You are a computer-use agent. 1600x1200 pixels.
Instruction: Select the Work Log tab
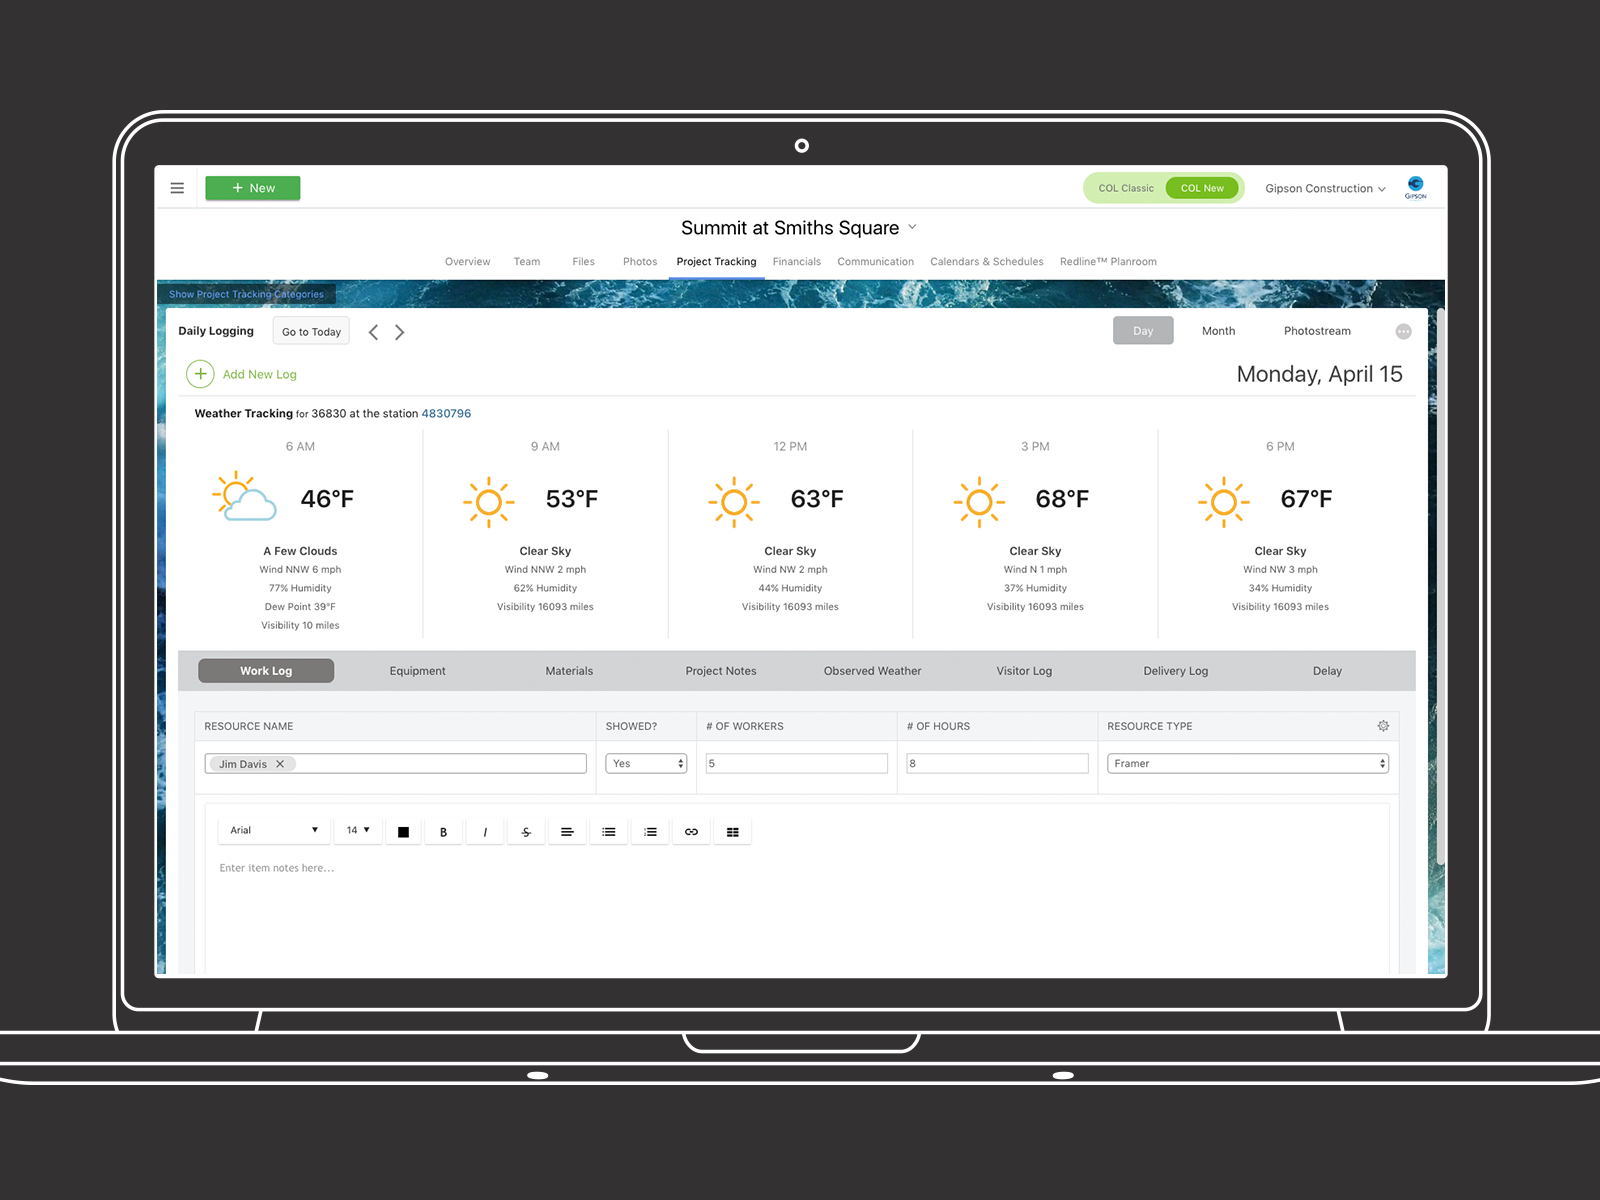266,671
